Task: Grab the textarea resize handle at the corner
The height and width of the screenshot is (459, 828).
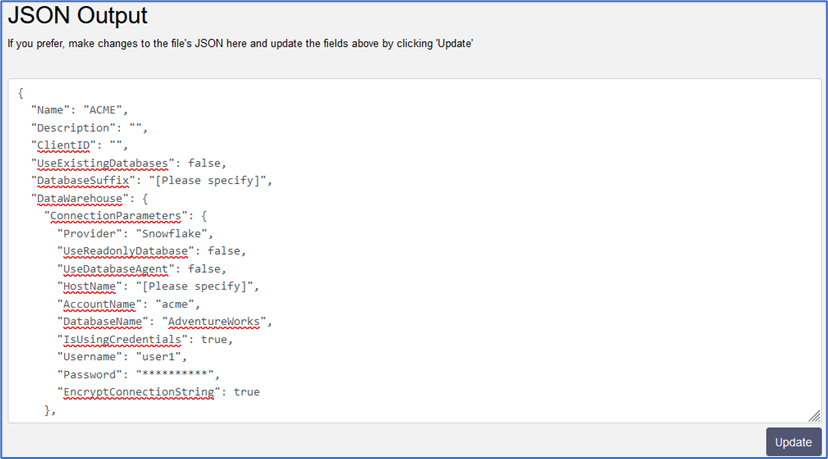Action: click(x=815, y=416)
